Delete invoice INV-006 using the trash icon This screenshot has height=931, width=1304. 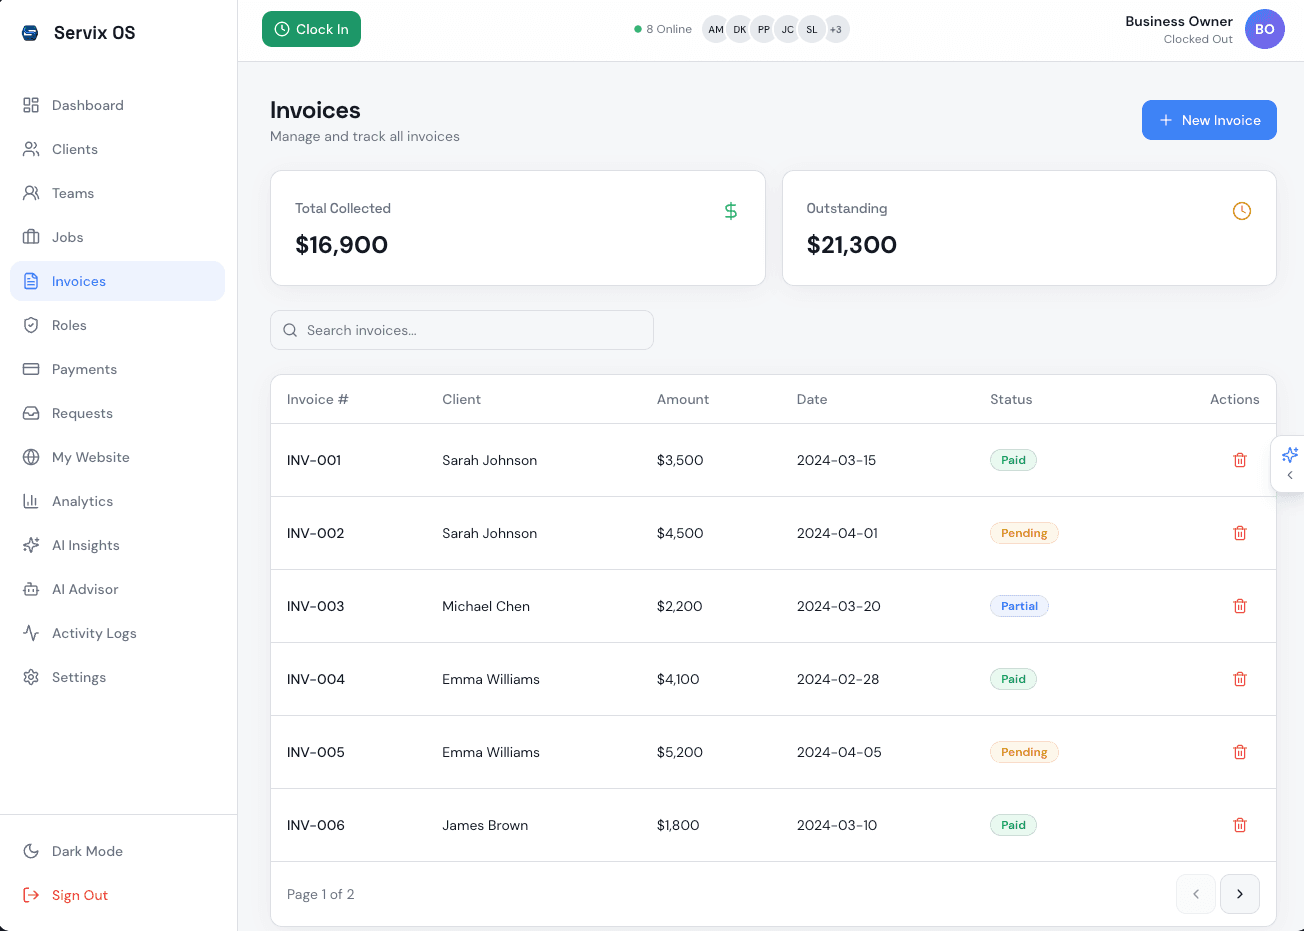(x=1240, y=825)
